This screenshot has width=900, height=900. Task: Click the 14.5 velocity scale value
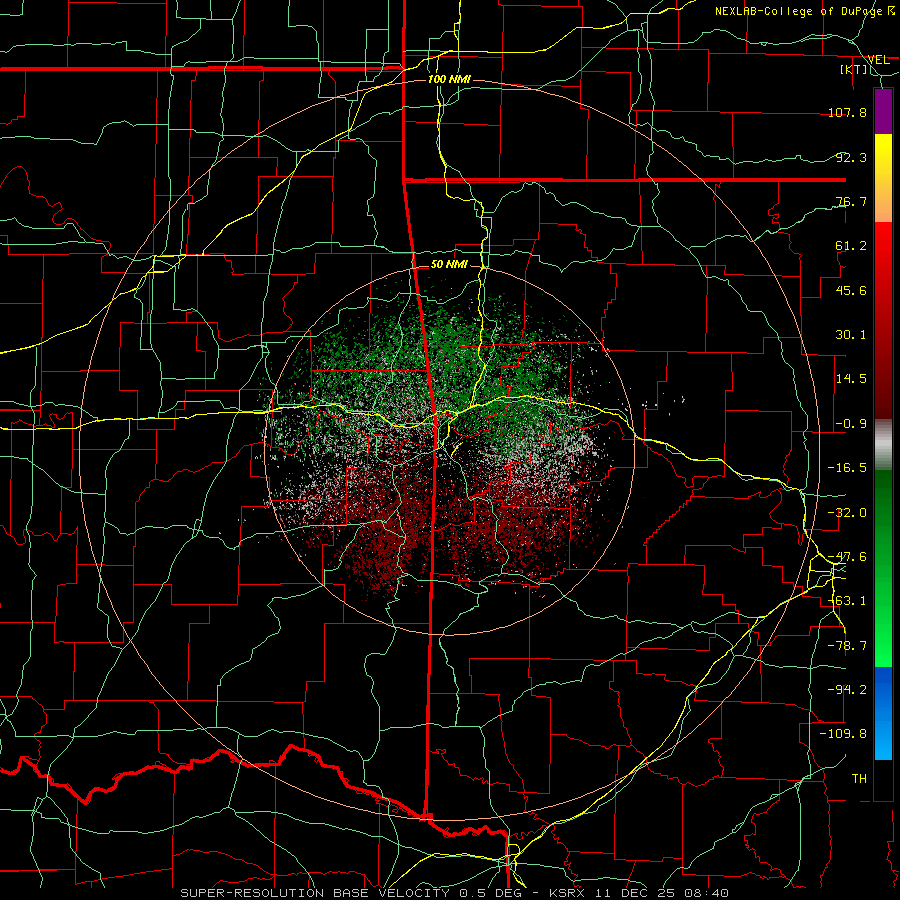pyautogui.click(x=851, y=379)
